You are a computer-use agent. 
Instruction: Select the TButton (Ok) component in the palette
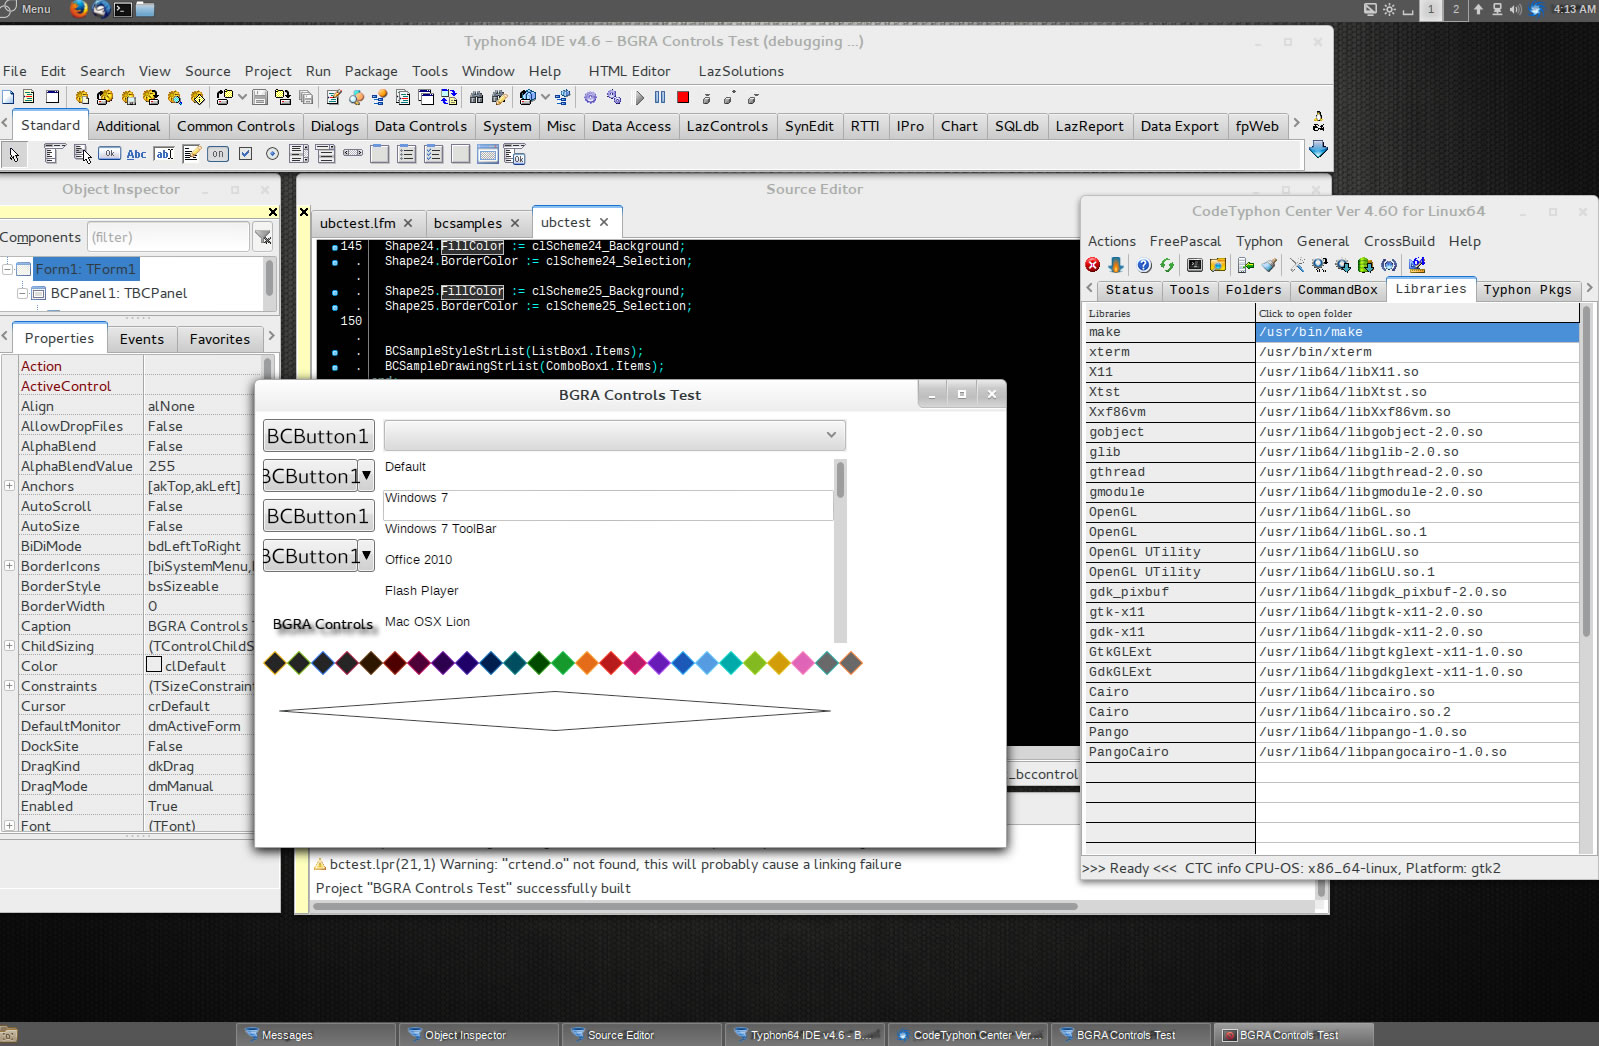tap(109, 153)
